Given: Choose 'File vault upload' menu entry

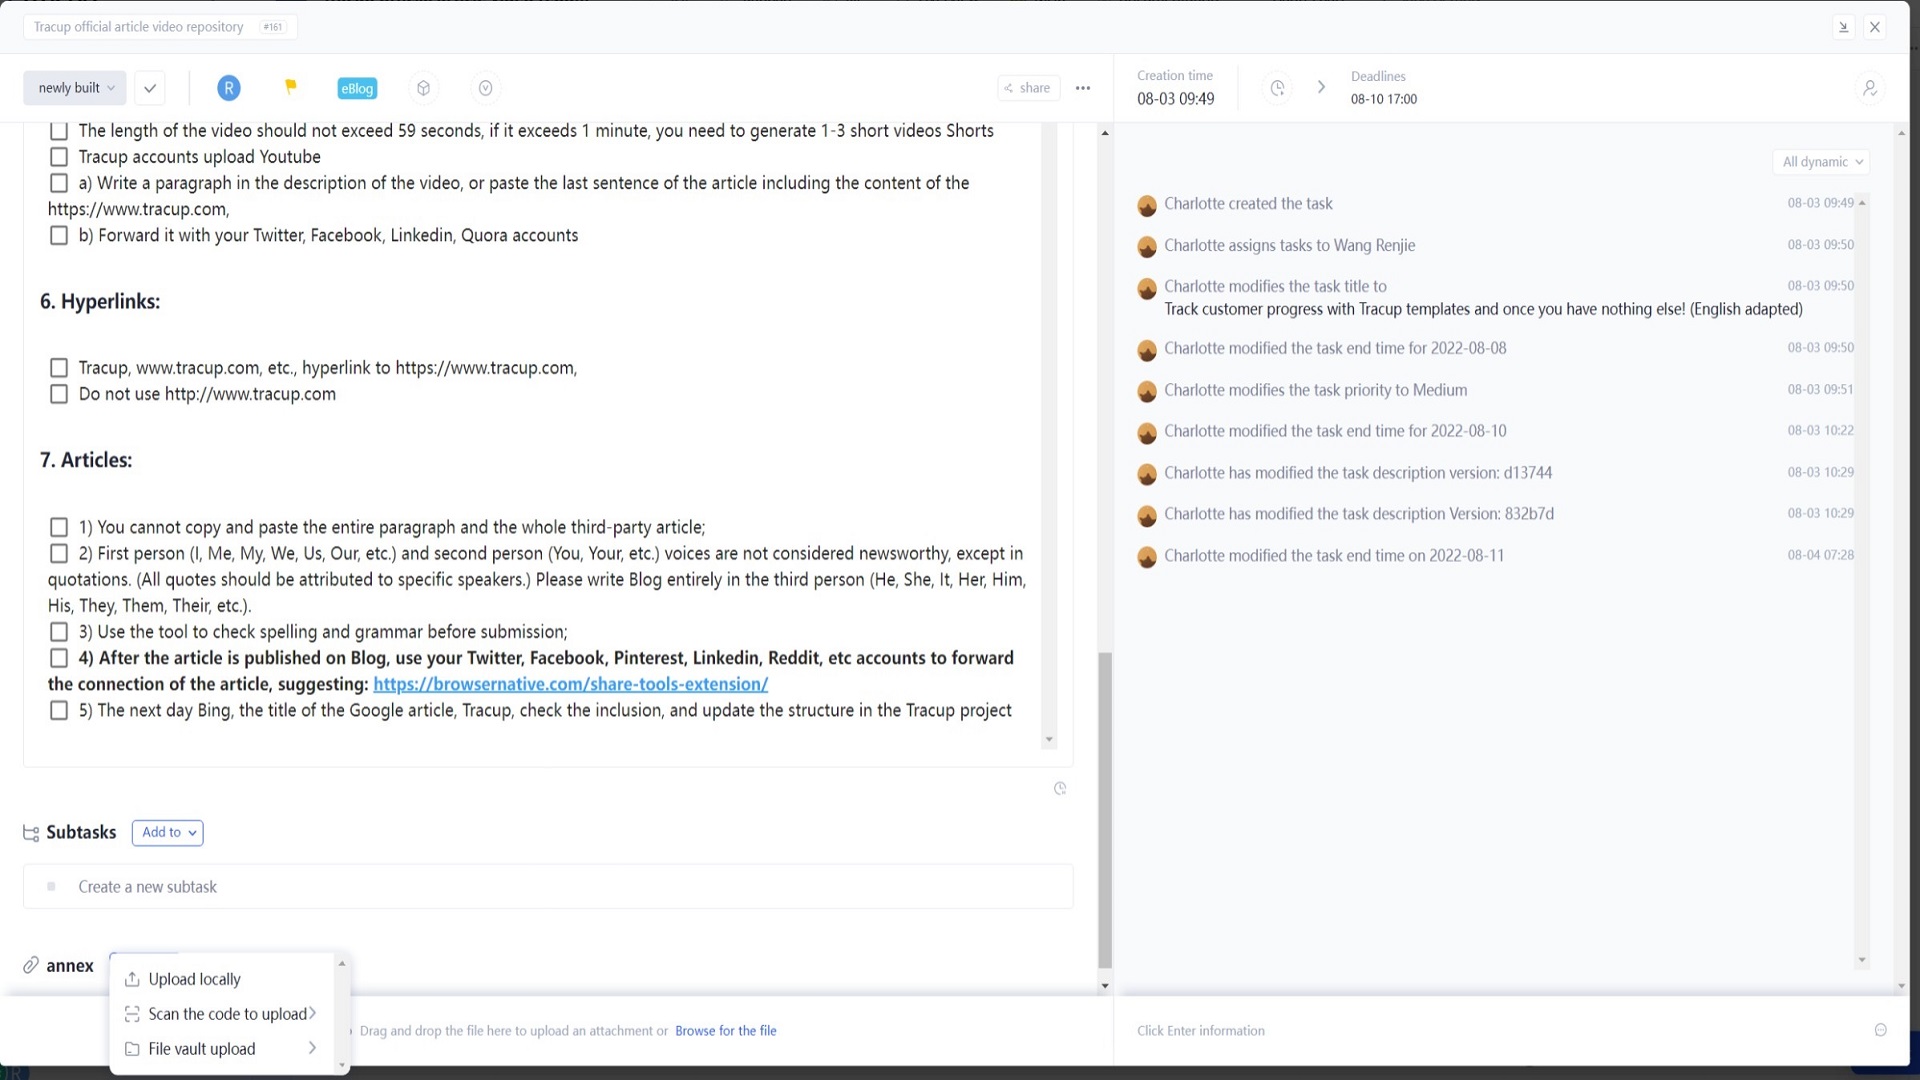Looking at the screenshot, I should pyautogui.click(x=202, y=1049).
